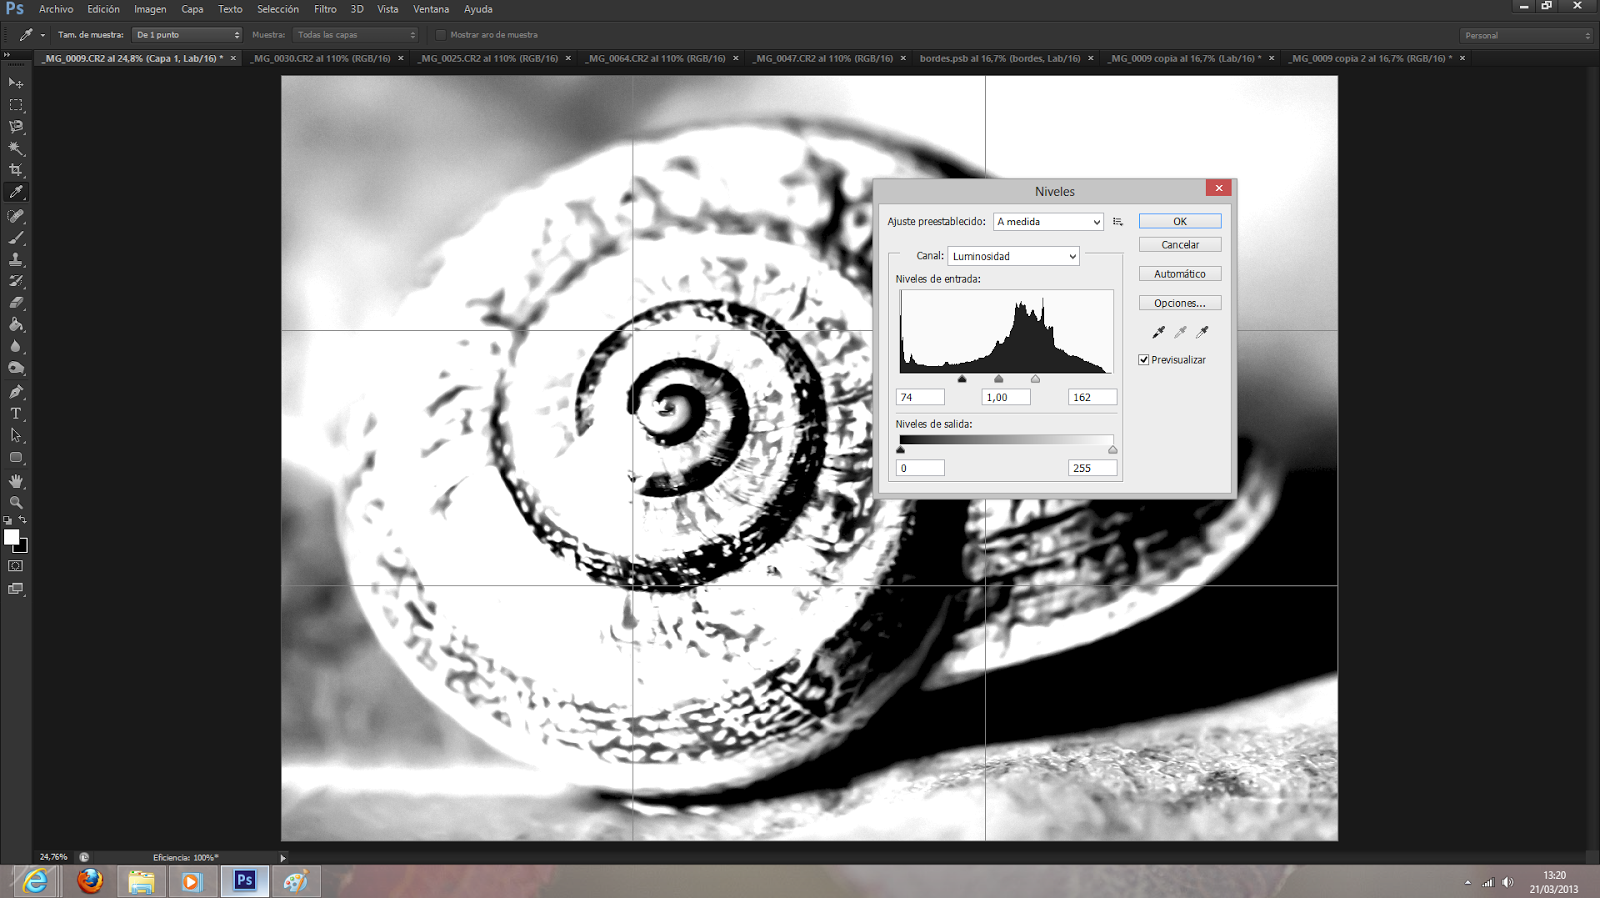Viewport: 1600px width, 898px height.
Task: Click the highlight input field showing 162
Action: (1092, 398)
